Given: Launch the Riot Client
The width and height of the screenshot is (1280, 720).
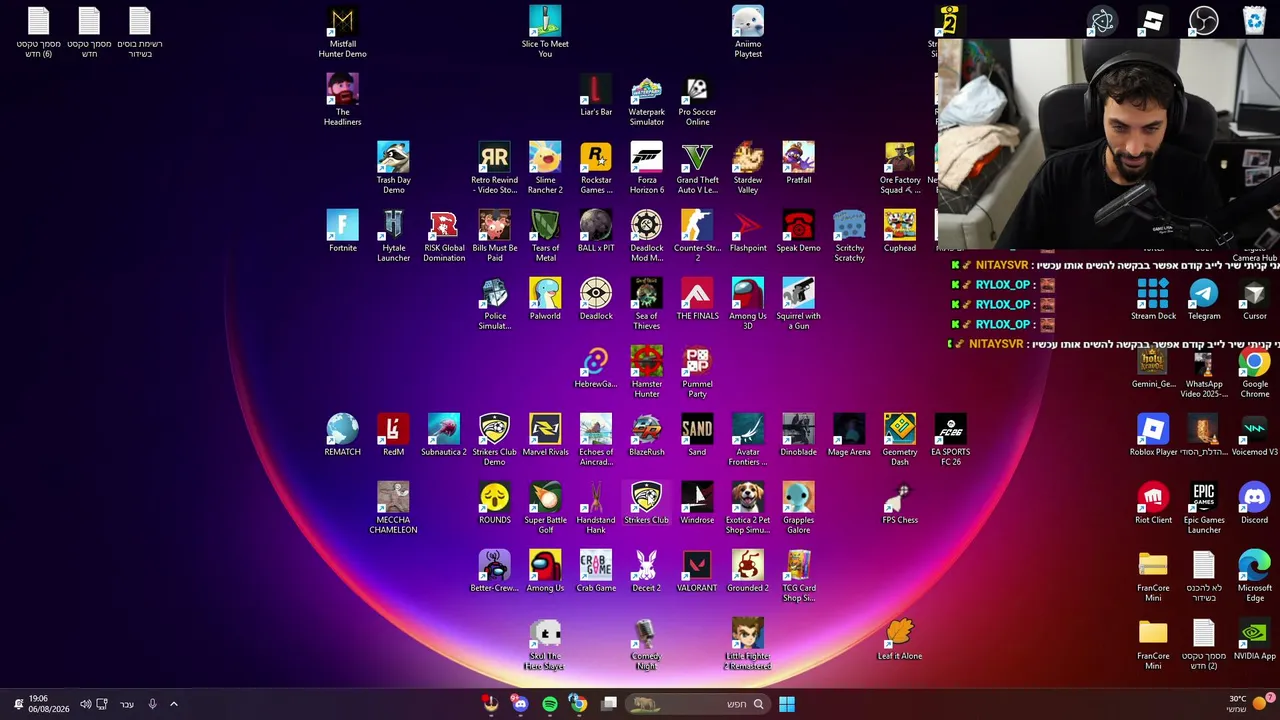Looking at the screenshot, I should pos(1153,504).
